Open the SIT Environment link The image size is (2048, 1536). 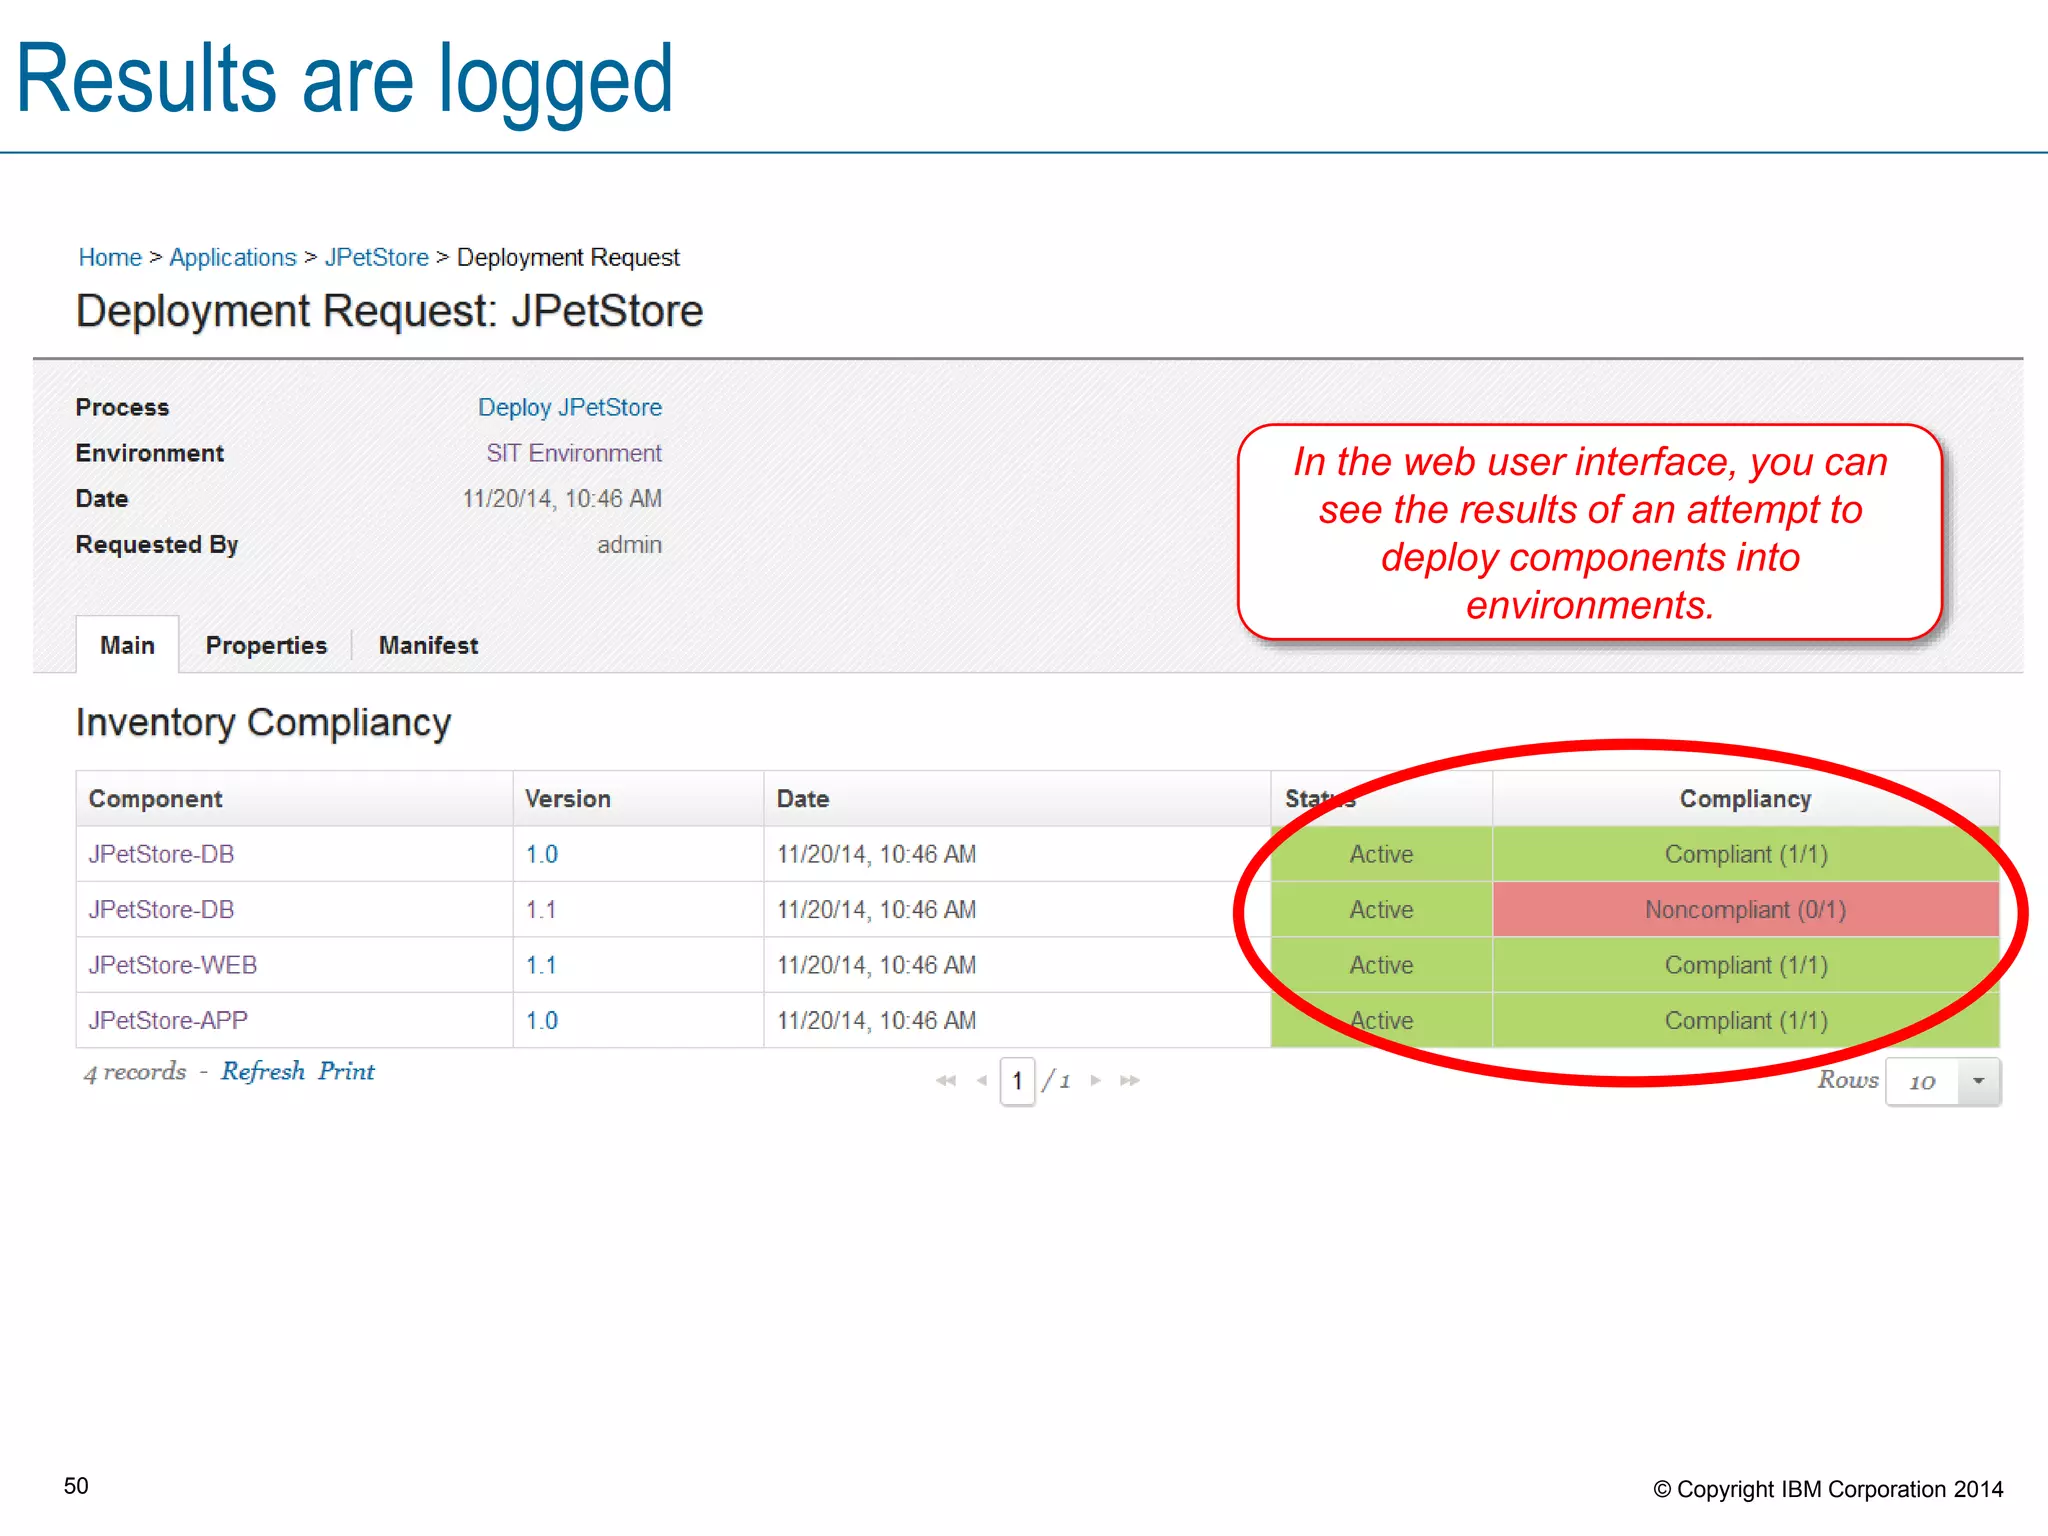(573, 453)
